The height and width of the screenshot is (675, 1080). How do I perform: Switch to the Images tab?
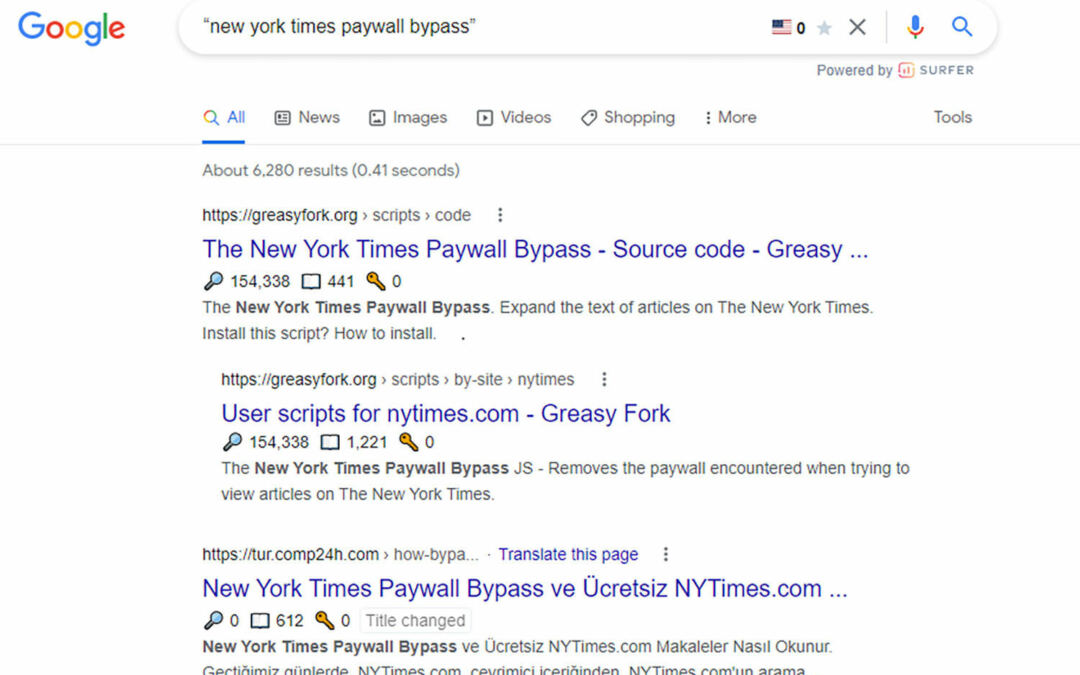[x=407, y=117]
